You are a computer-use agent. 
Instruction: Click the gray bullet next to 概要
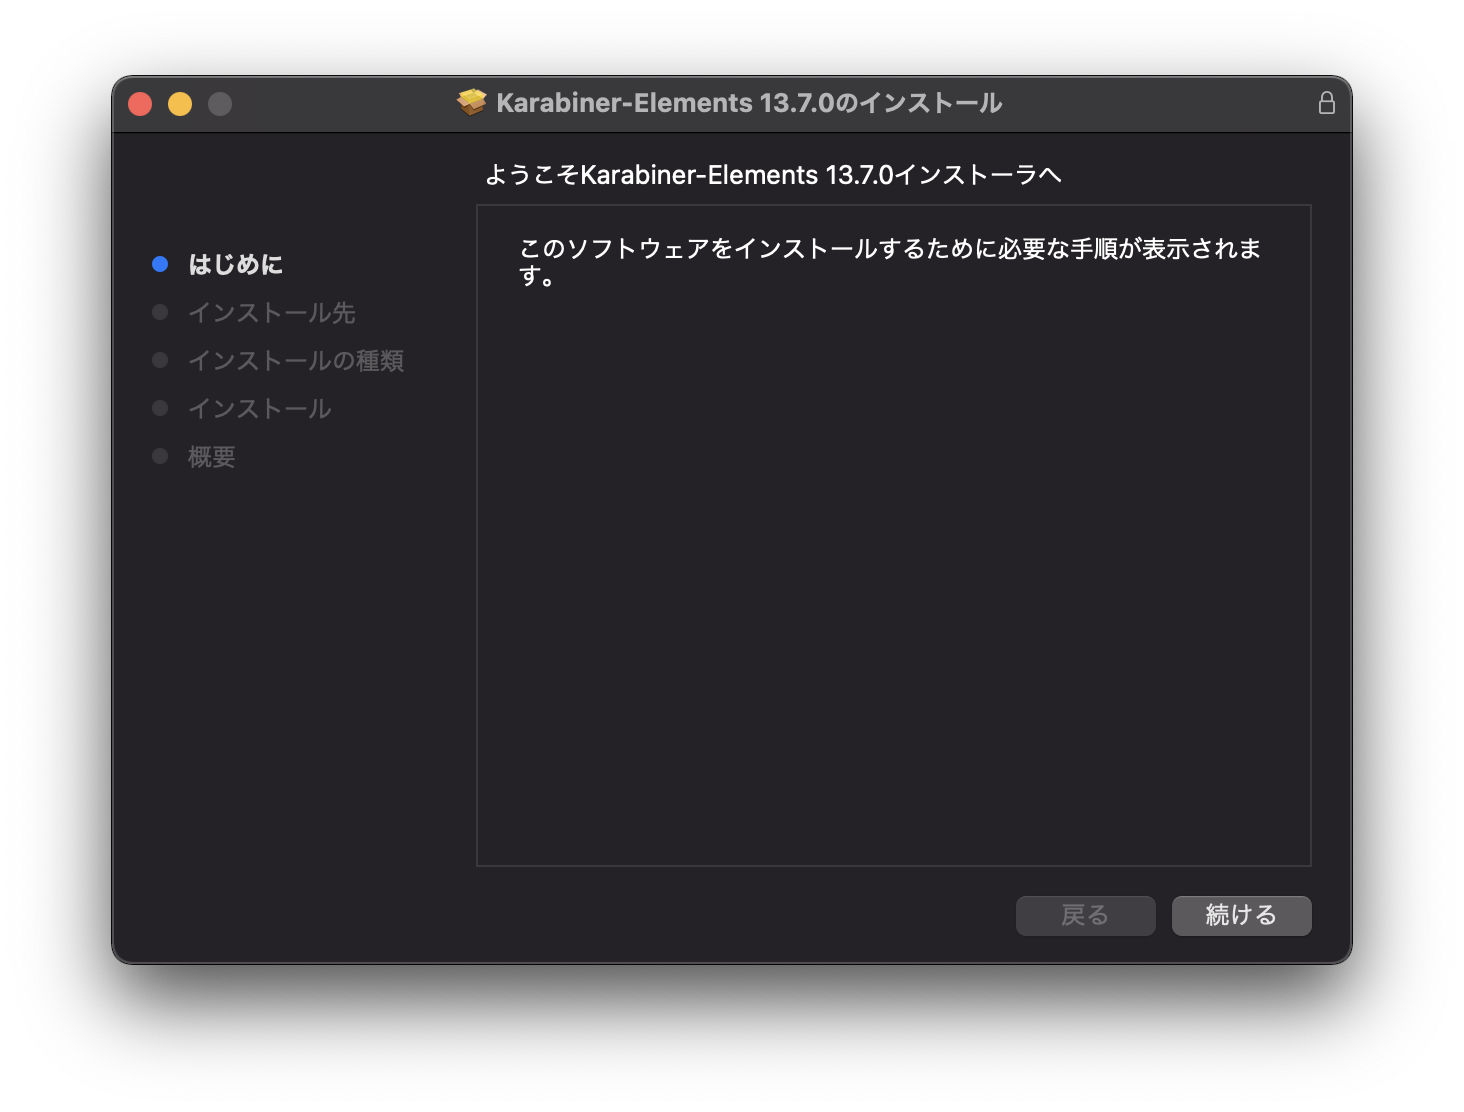pyautogui.click(x=160, y=456)
